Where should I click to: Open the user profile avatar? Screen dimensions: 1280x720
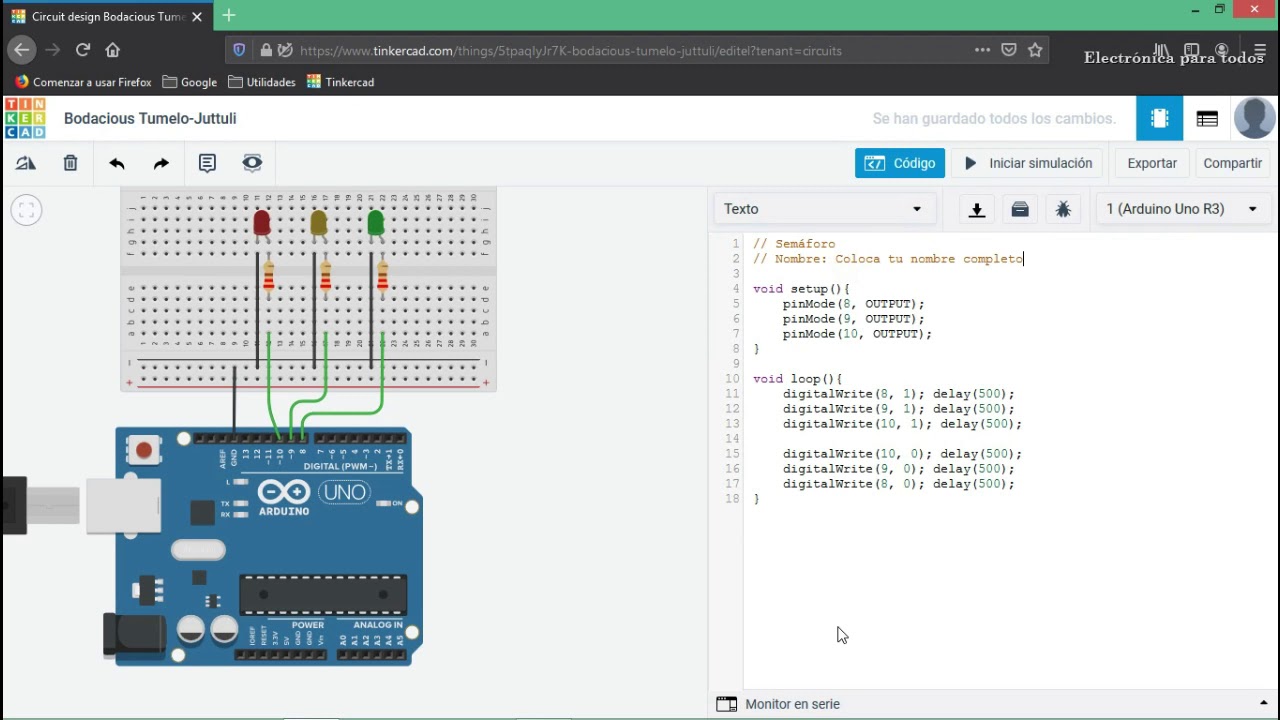tap(1255, 118)
